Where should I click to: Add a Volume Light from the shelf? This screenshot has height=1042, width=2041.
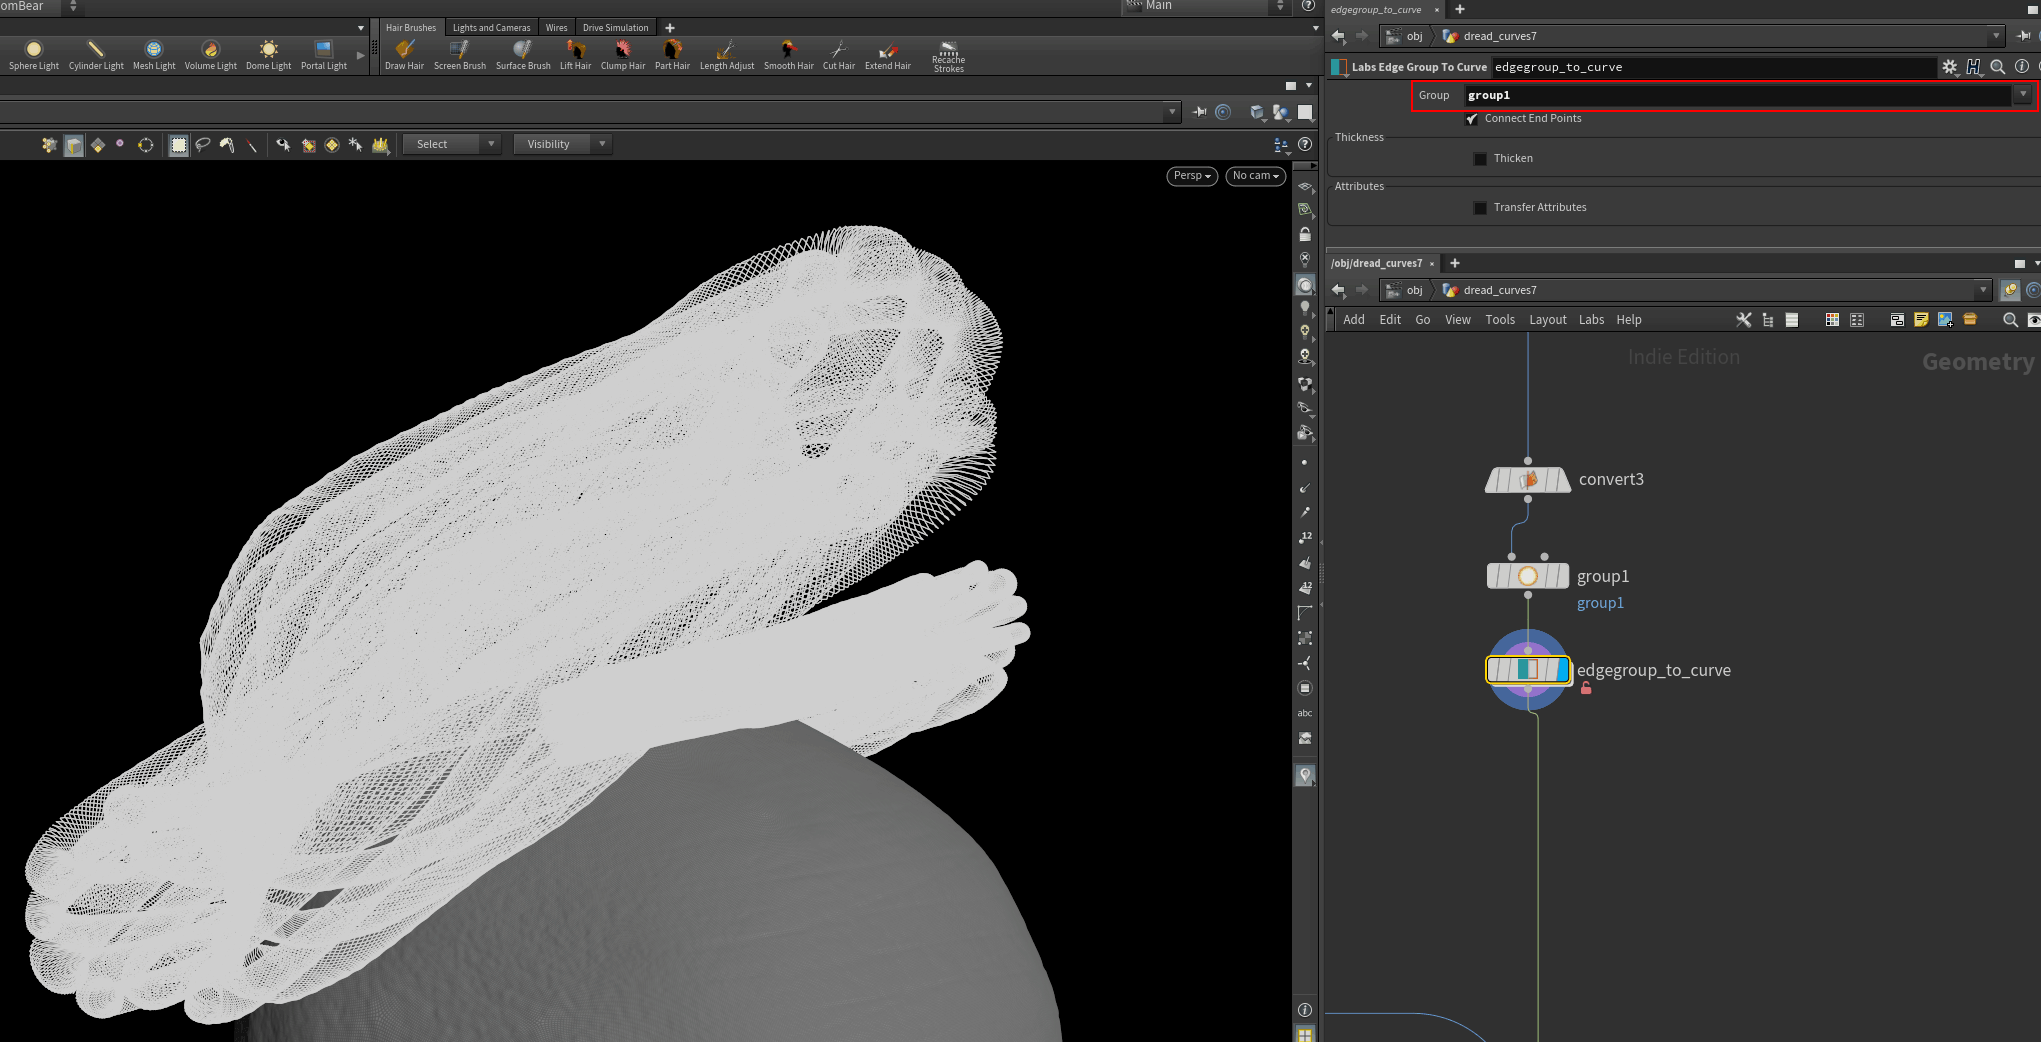click(211, 55)
